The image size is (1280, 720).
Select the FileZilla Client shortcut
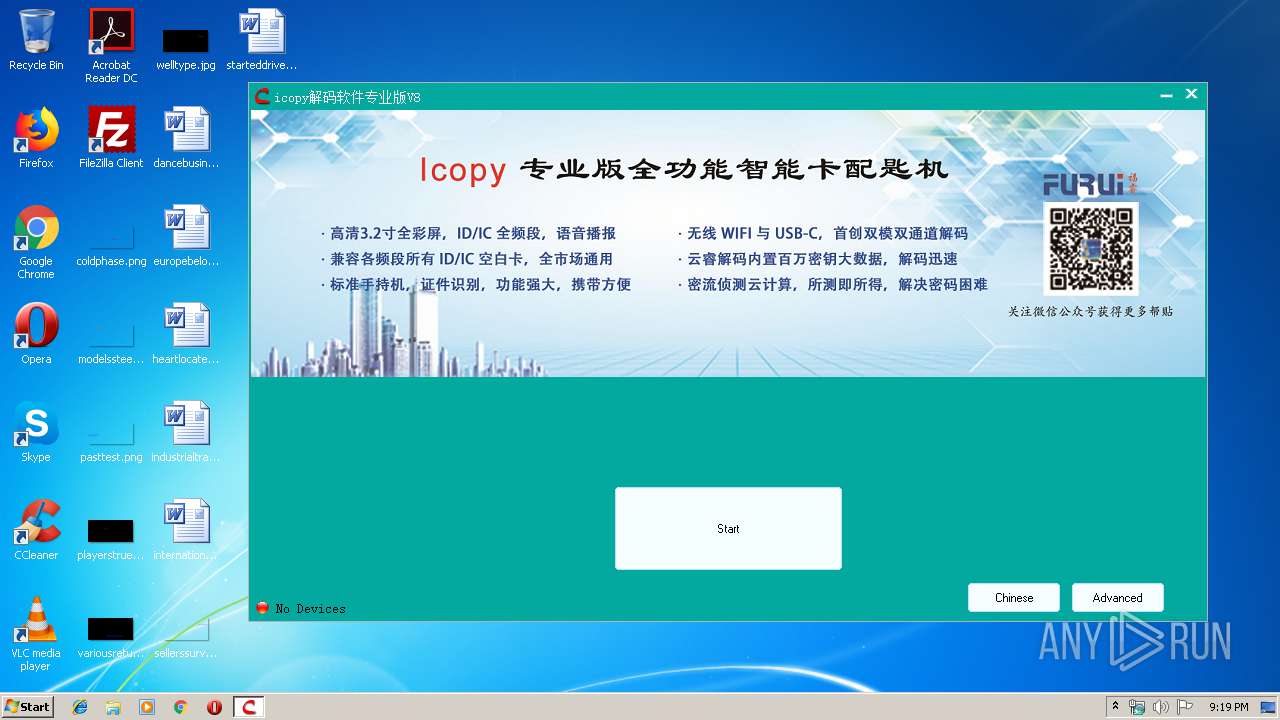pos(111,138)
